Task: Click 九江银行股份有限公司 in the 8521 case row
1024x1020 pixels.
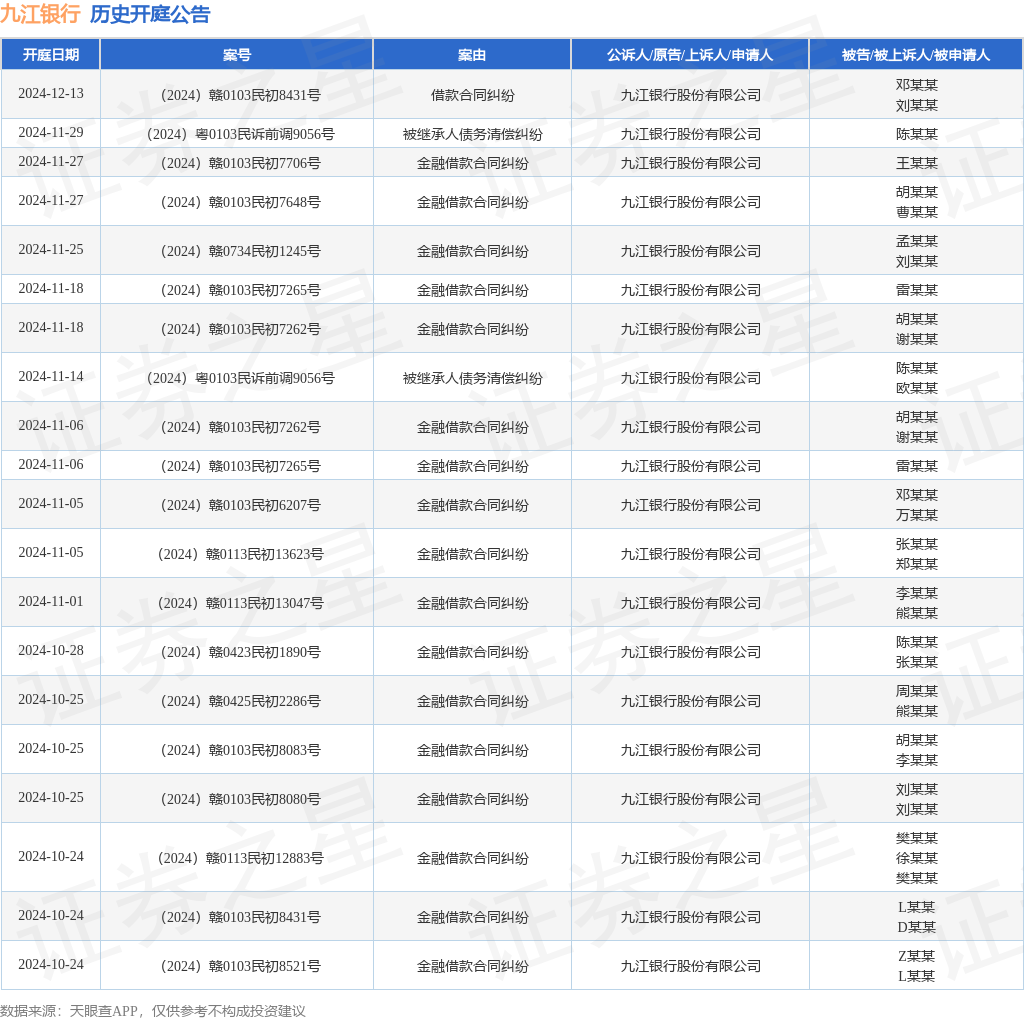Action: (691, 966)
